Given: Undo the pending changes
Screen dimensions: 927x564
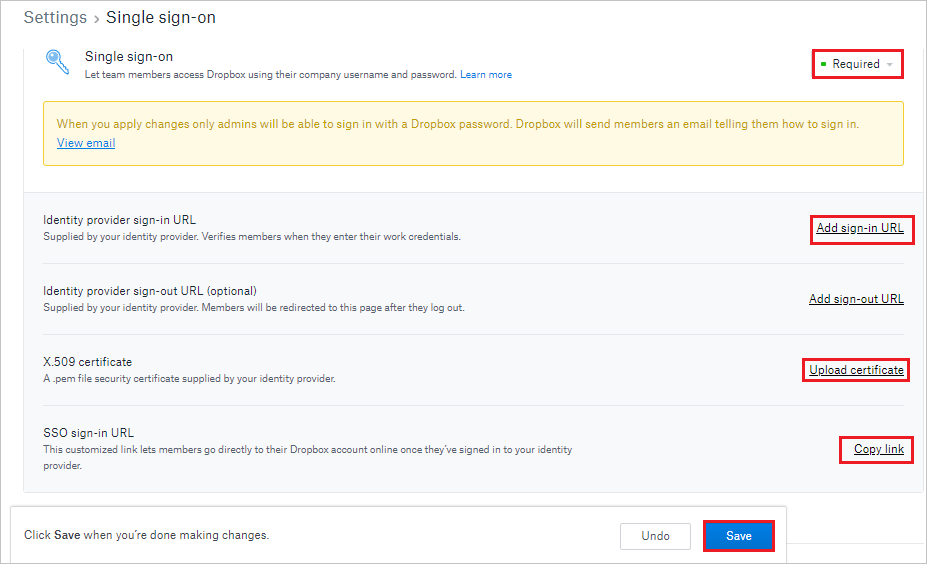Looking at the screenshot, I should [x=655, y=536].
